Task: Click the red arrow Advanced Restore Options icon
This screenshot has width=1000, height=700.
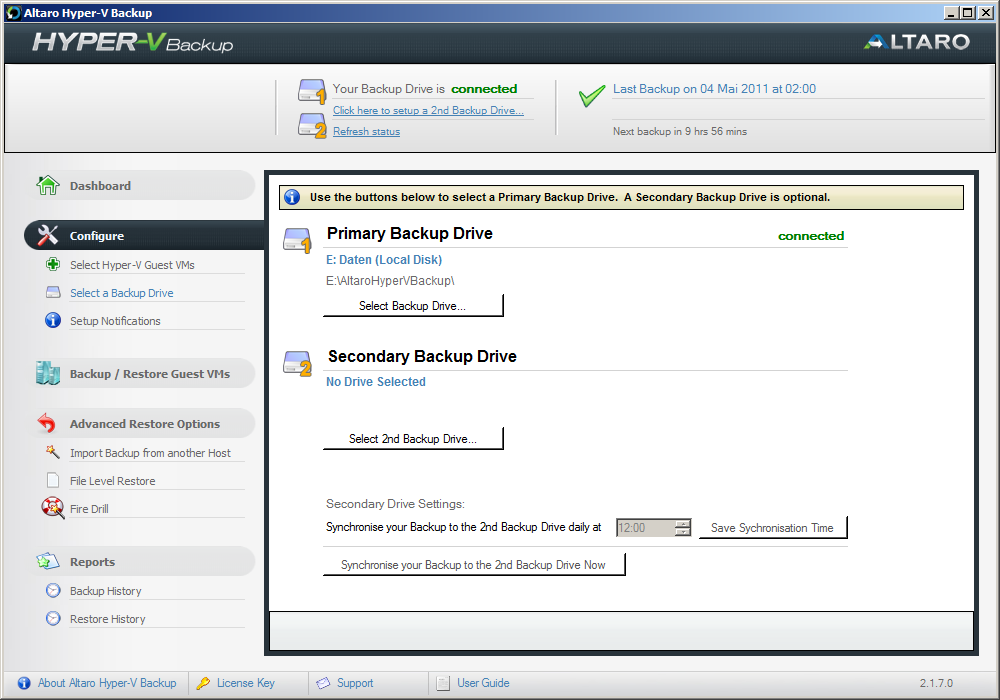Action: pyautogui.click(x=47, y=423)
